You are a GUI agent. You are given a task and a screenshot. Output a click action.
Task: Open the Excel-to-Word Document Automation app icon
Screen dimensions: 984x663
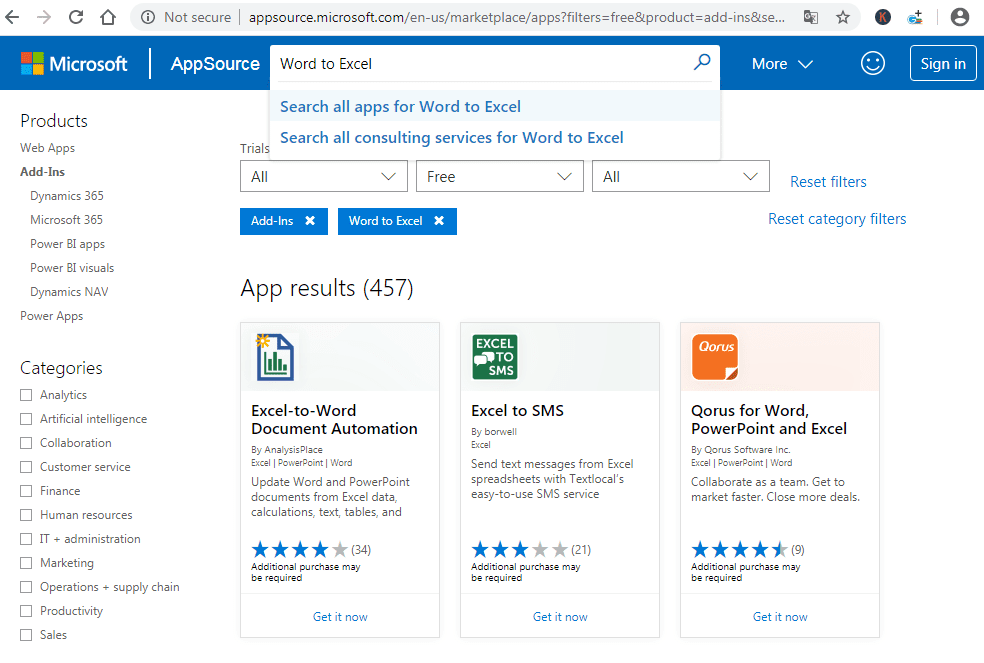[275, 357]
